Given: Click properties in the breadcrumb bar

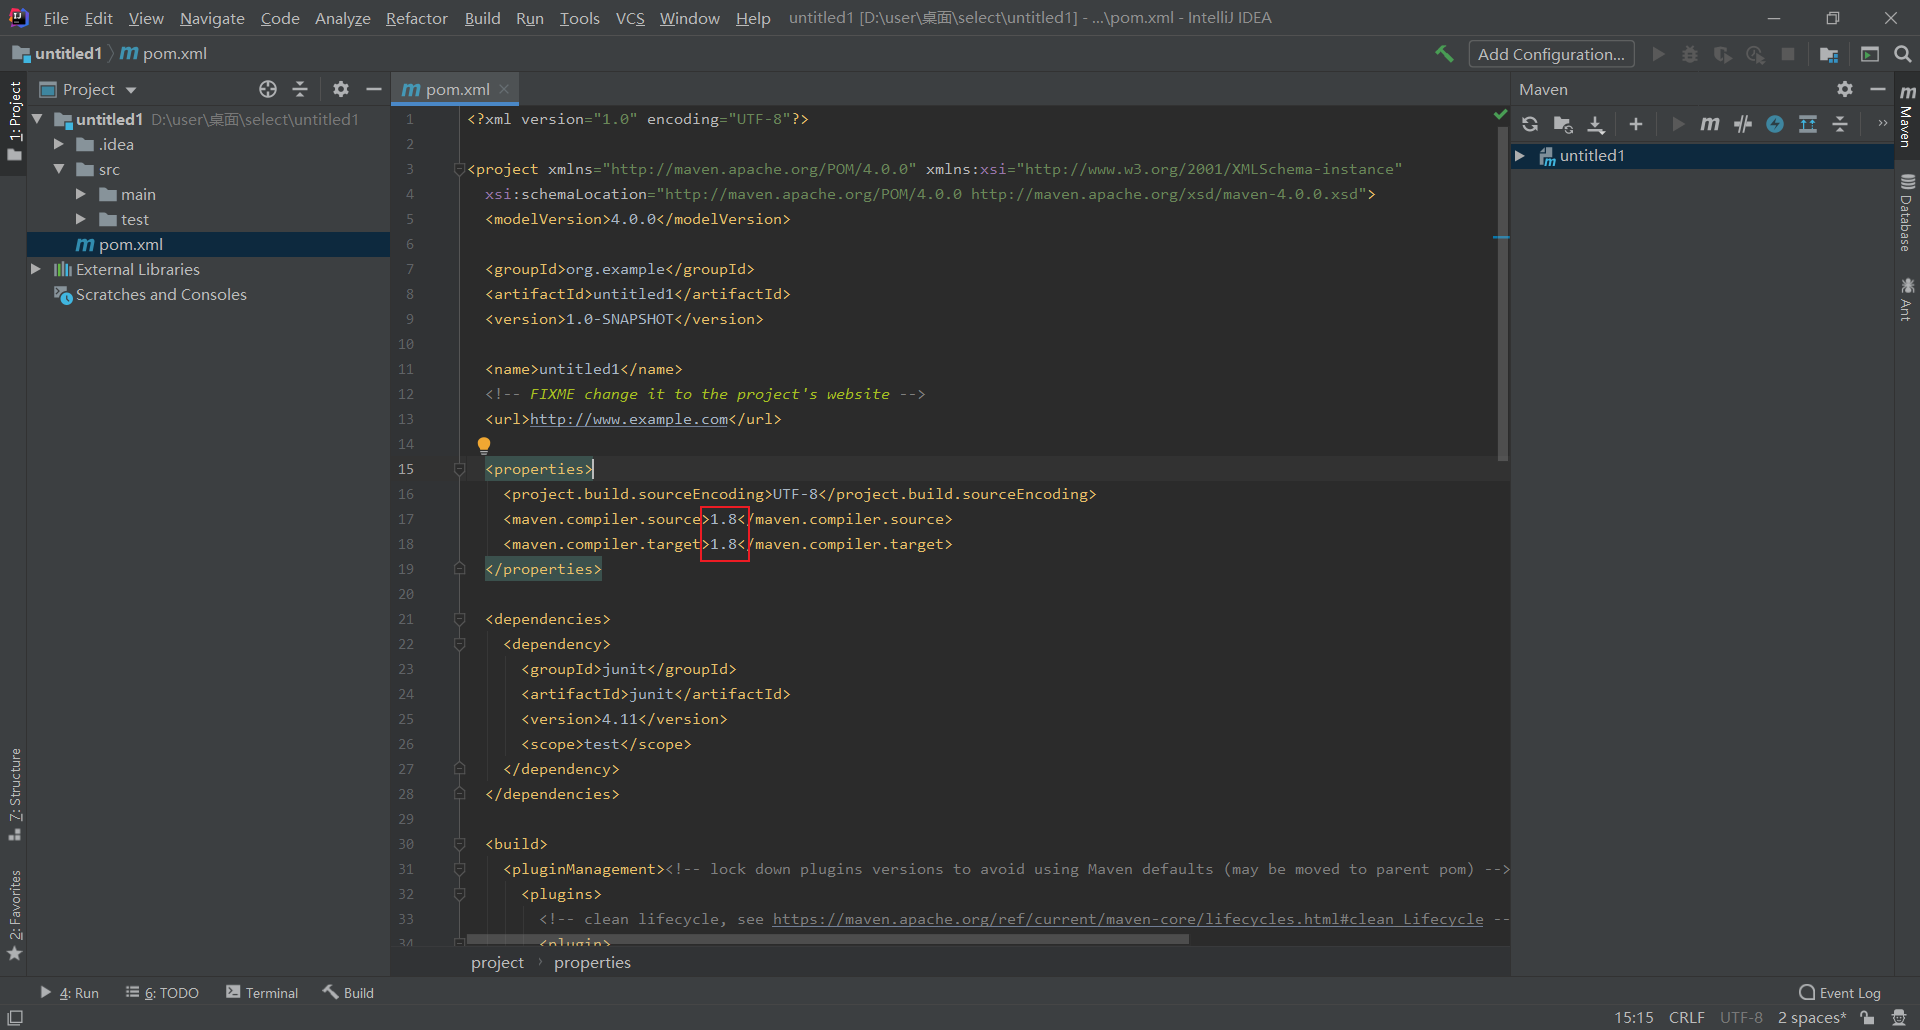Looking at the screenshot, I should click(x=592, y=962).
